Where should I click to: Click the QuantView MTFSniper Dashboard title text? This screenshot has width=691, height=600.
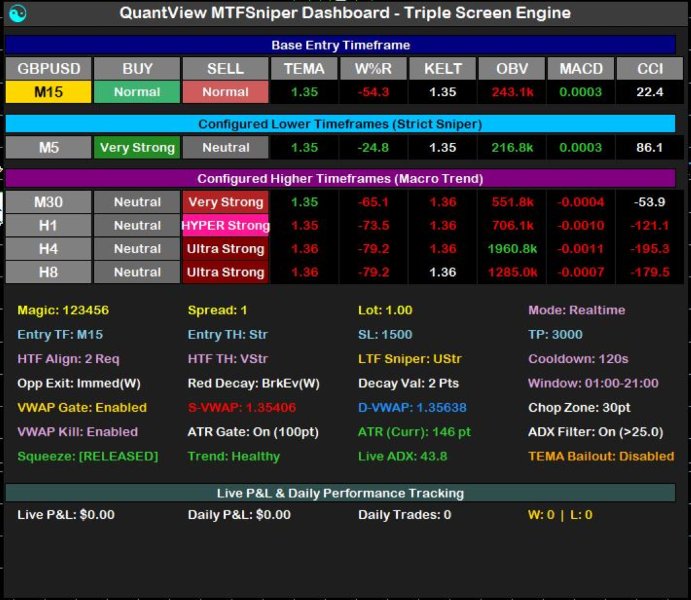tap(345, 13)
